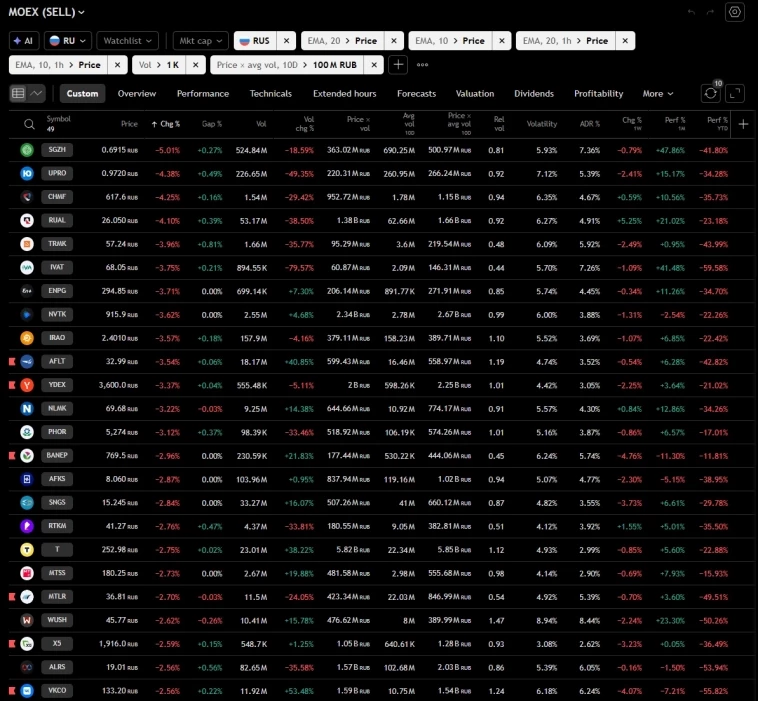The width and height of the screenshot is (758, 701).
Task: Remove the EMA, 10 > Price filter
Action: 502,41
